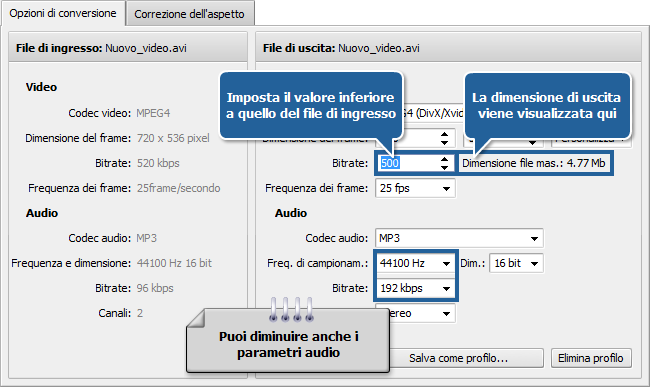This screenshot has height=387, width=650.
Task: Click the output Frequenza dei frame label
Action: click(x=316, y=188)
